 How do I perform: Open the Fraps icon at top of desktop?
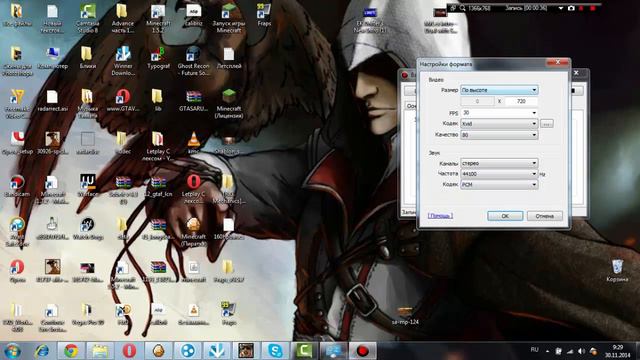coord(264,15)
